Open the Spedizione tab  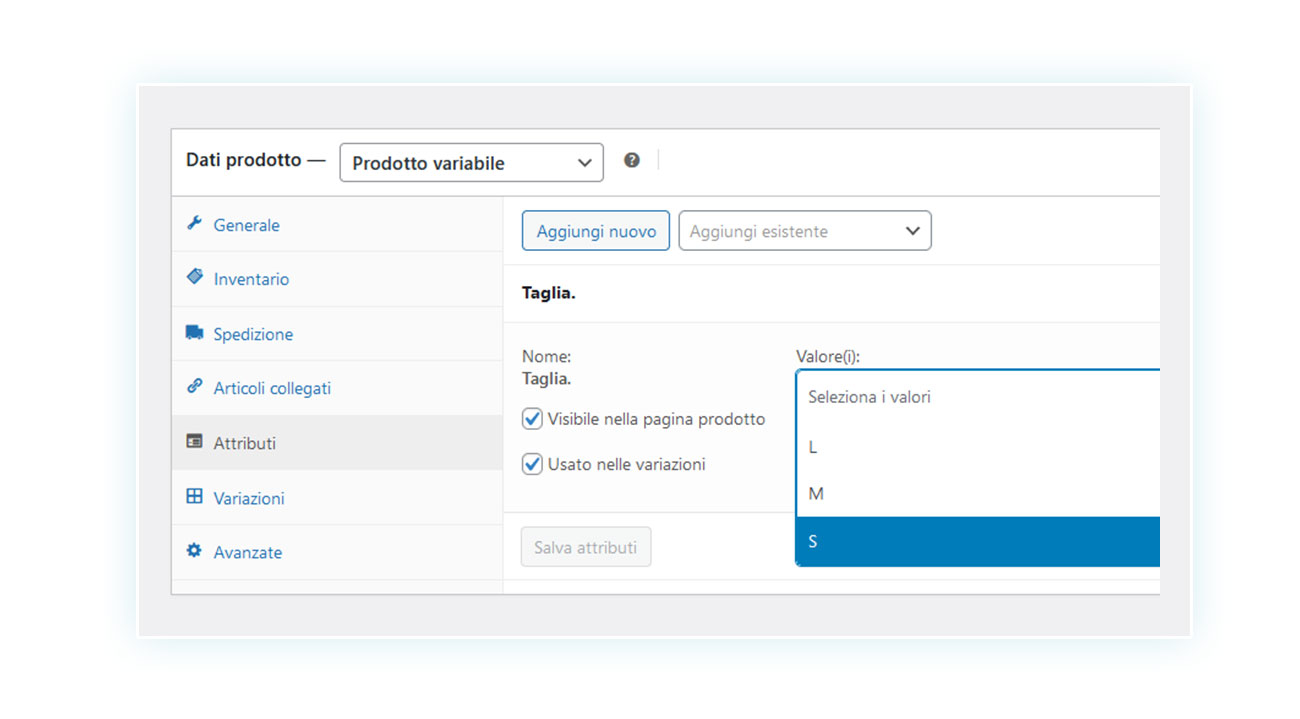pos(337,334)
